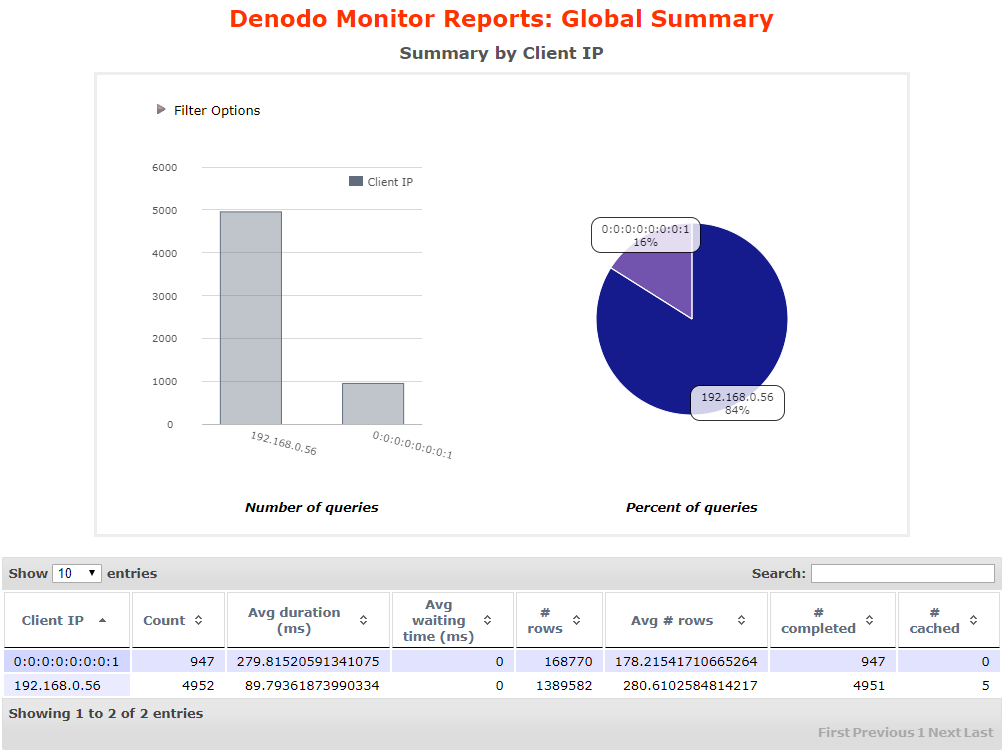Click the 192.168.0.56 x-axis label

pyautogui.click(x=283, y=443)
